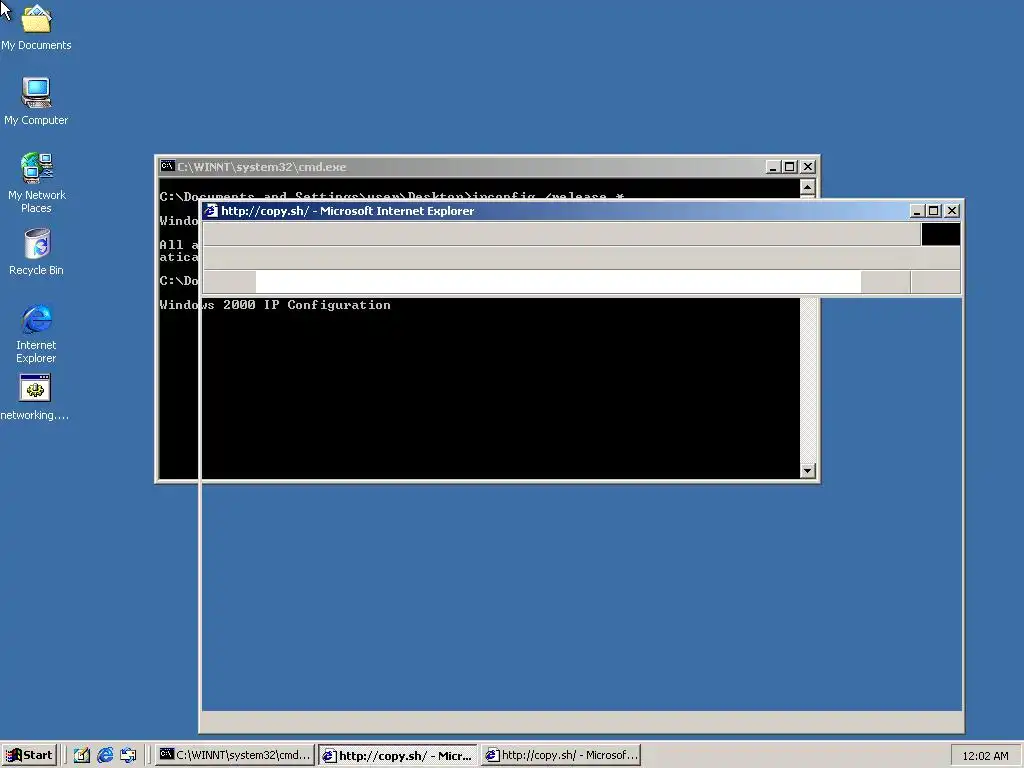Screen dimensions: 1024x768
Task: Switch to cmd.exe taskbar button
Action: click(235, 755)
